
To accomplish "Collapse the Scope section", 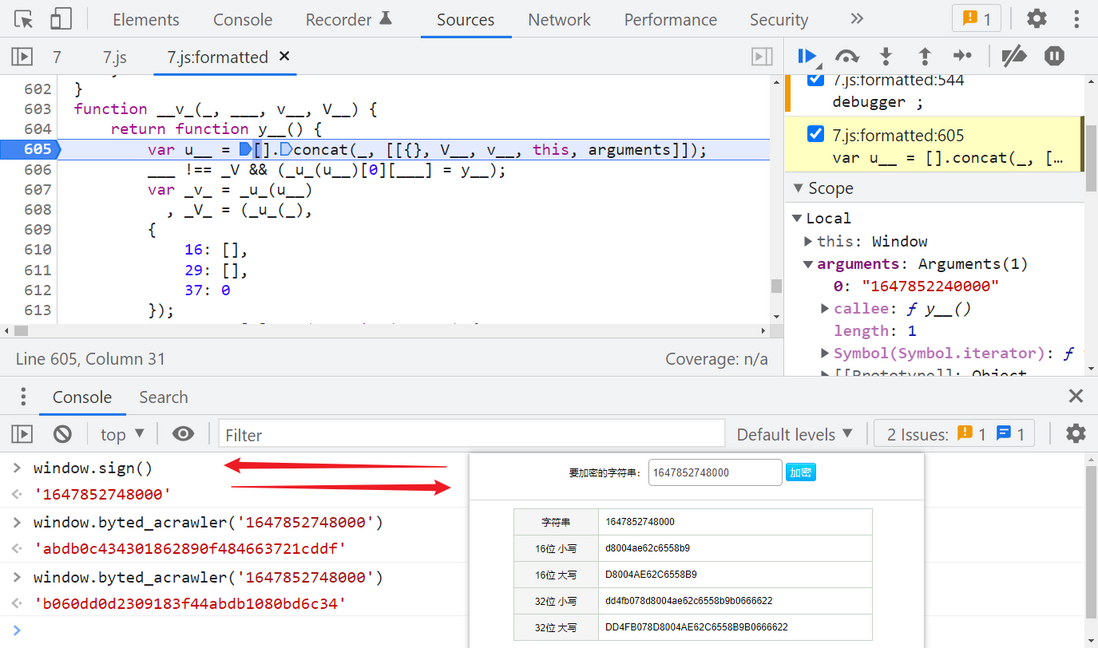I will (798, 188).
